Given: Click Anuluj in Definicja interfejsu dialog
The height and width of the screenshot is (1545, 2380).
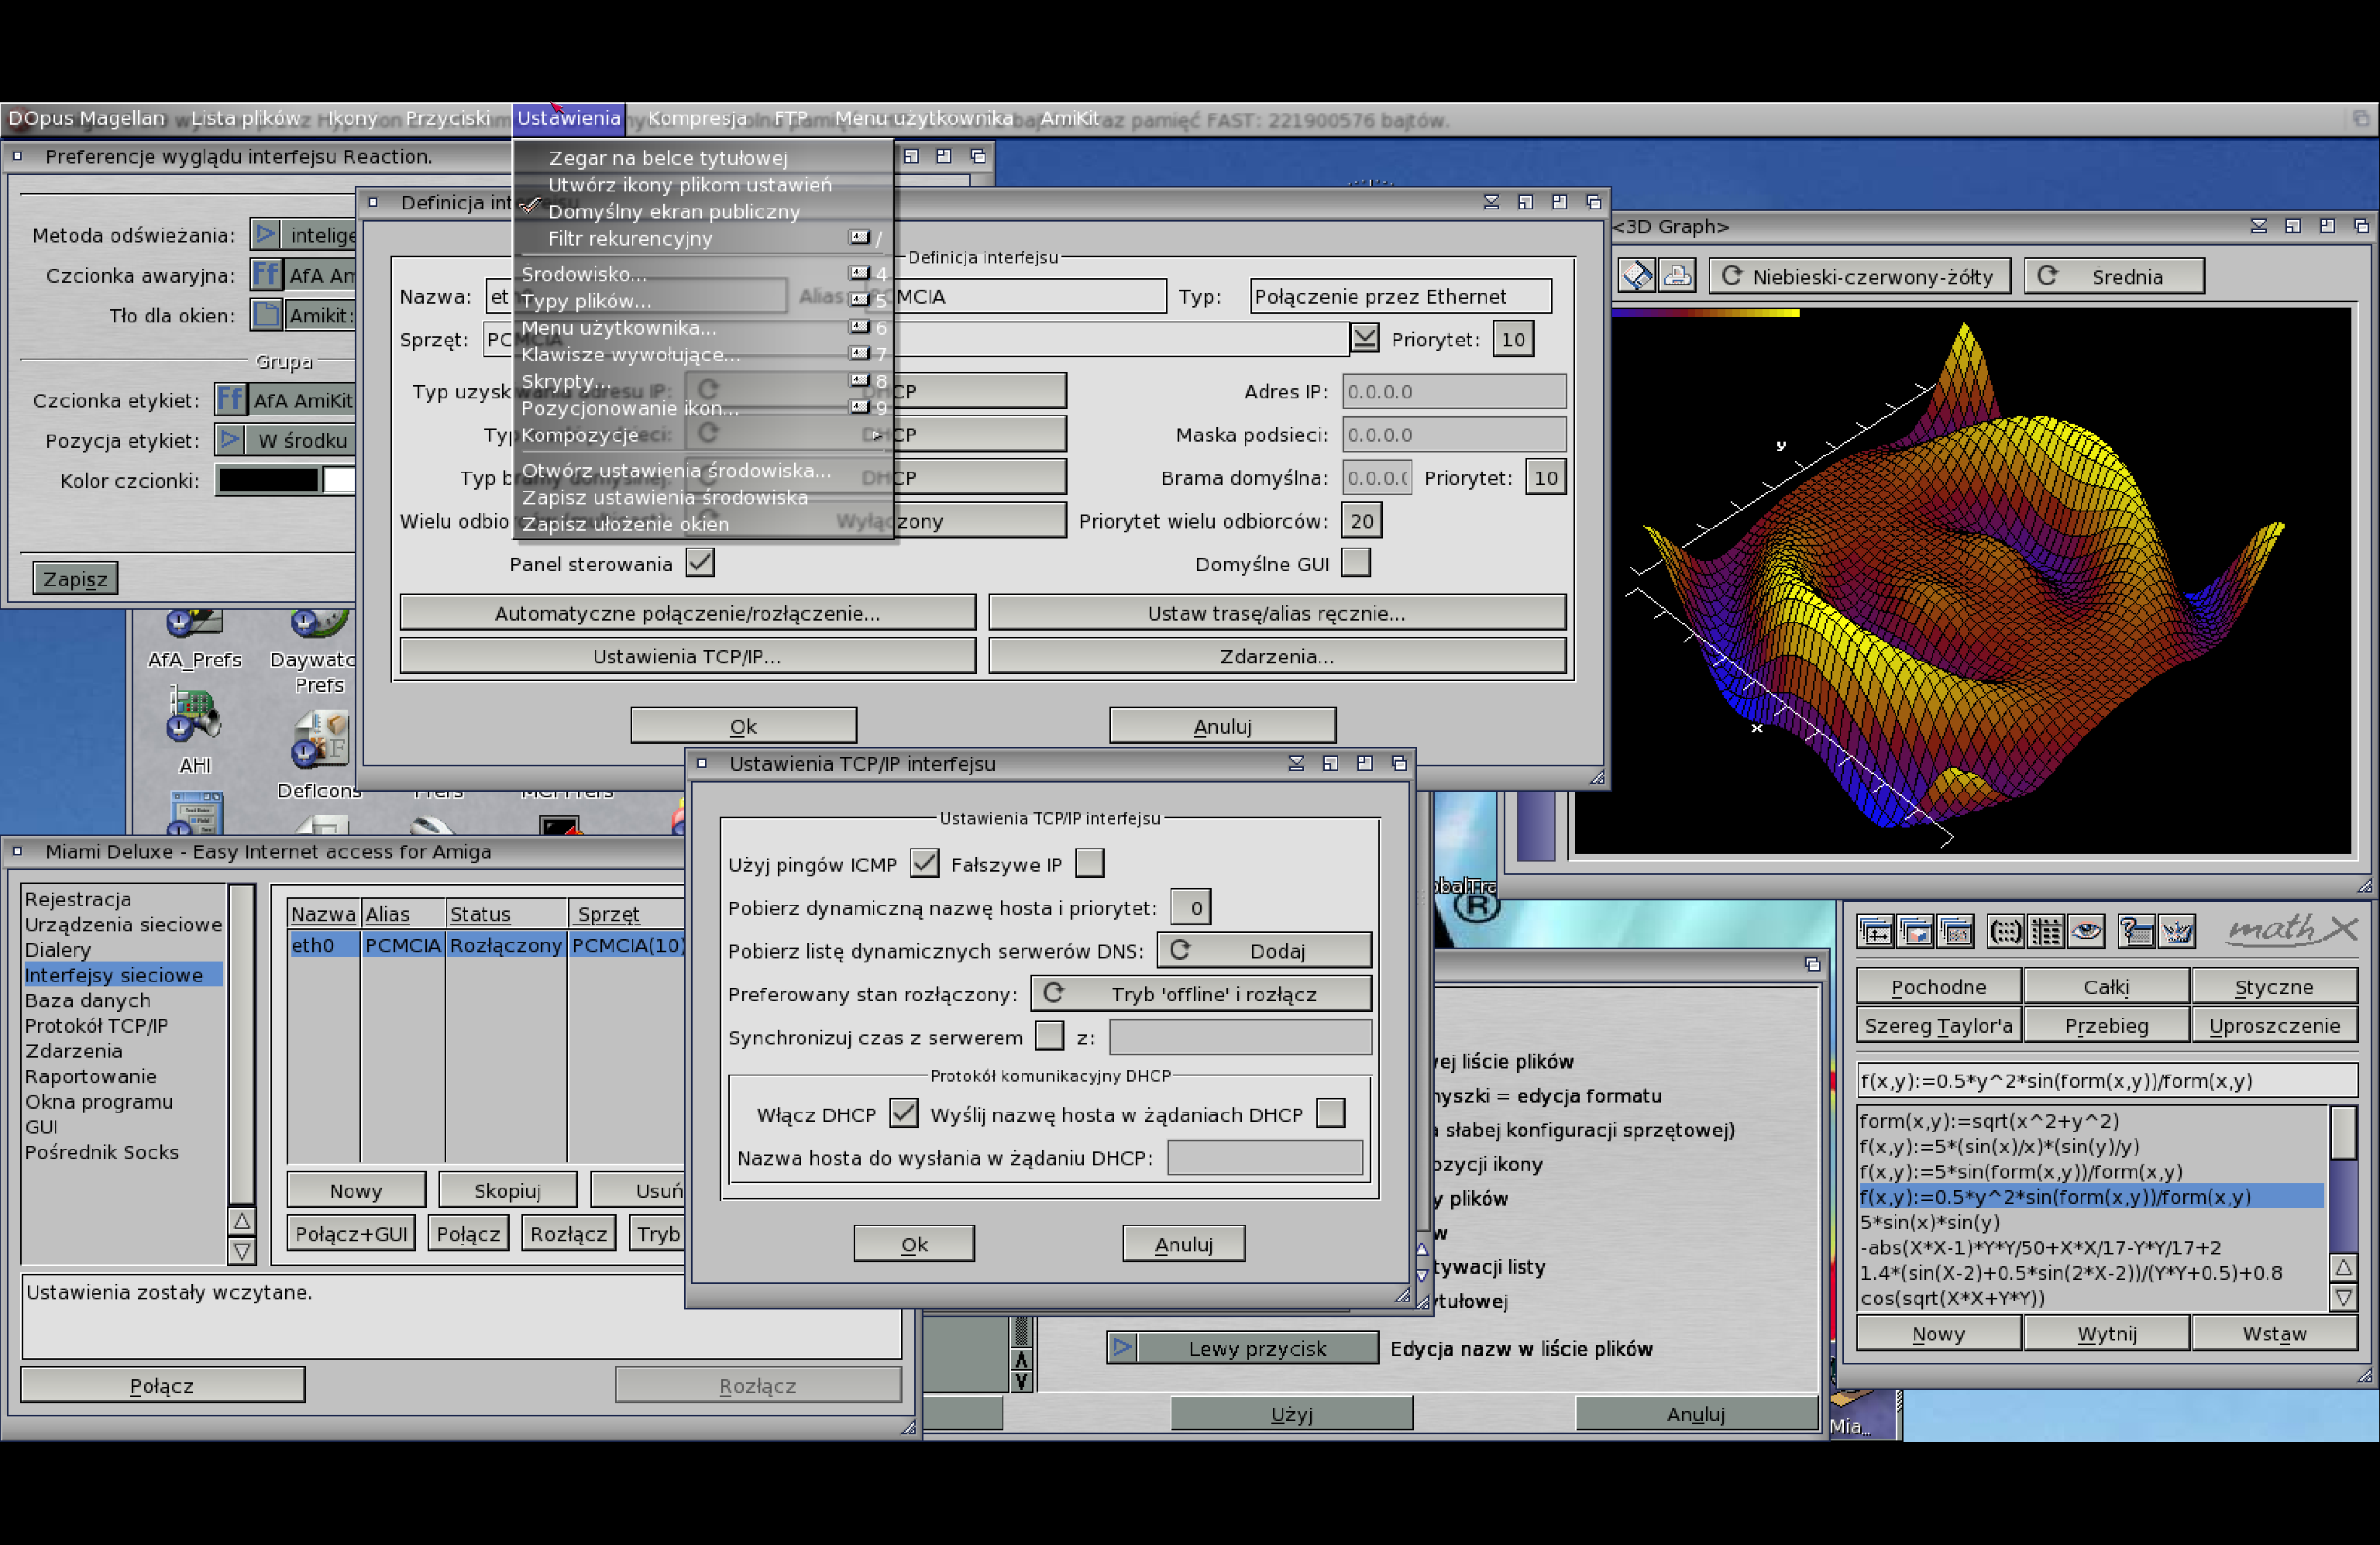Looking at the screenshot, I should coord(1222,725).
